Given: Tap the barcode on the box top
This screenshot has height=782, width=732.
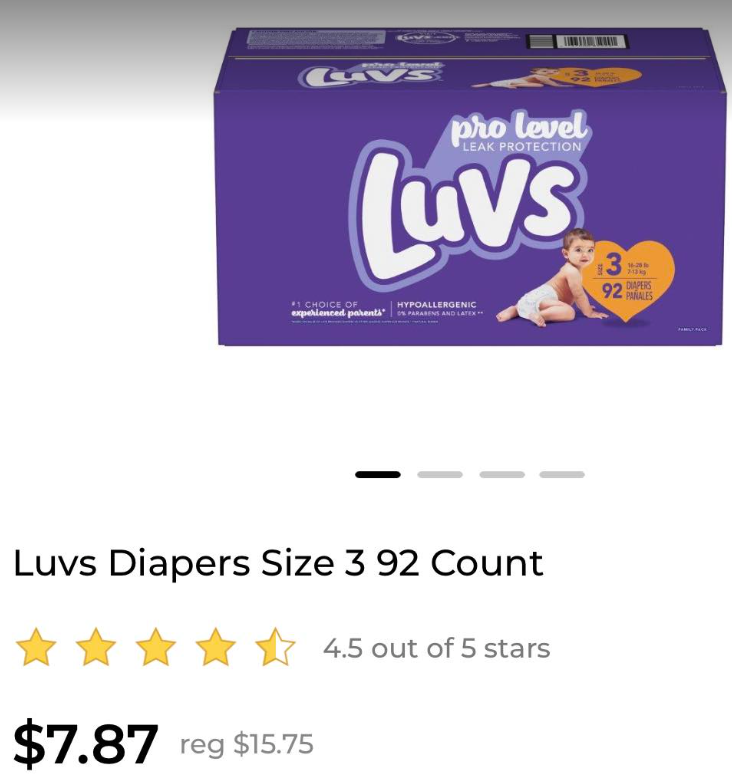Looking at the screenshot, I should [x=578, y=41].
